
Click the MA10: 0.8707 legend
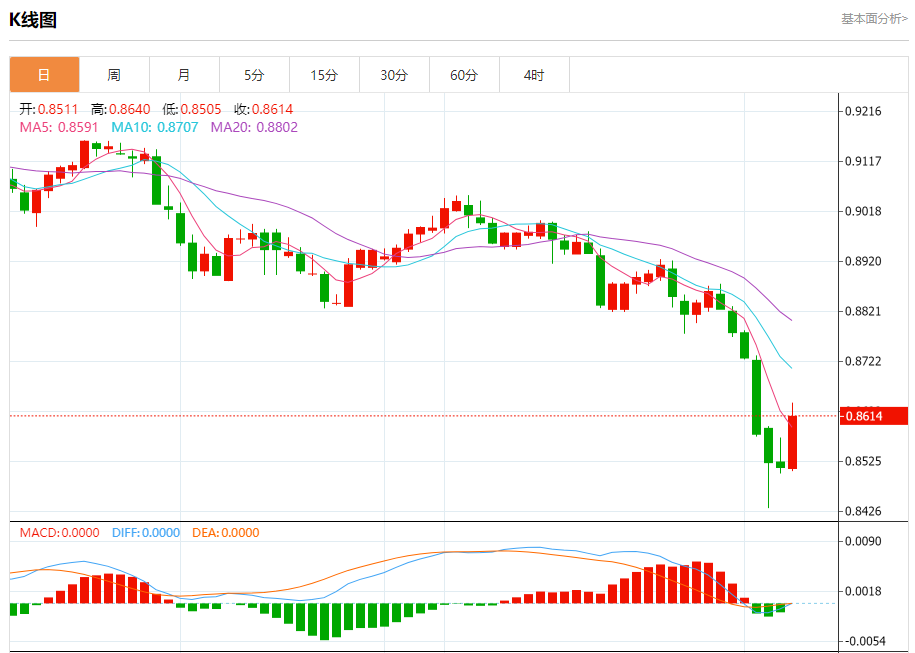pos(155,127)
